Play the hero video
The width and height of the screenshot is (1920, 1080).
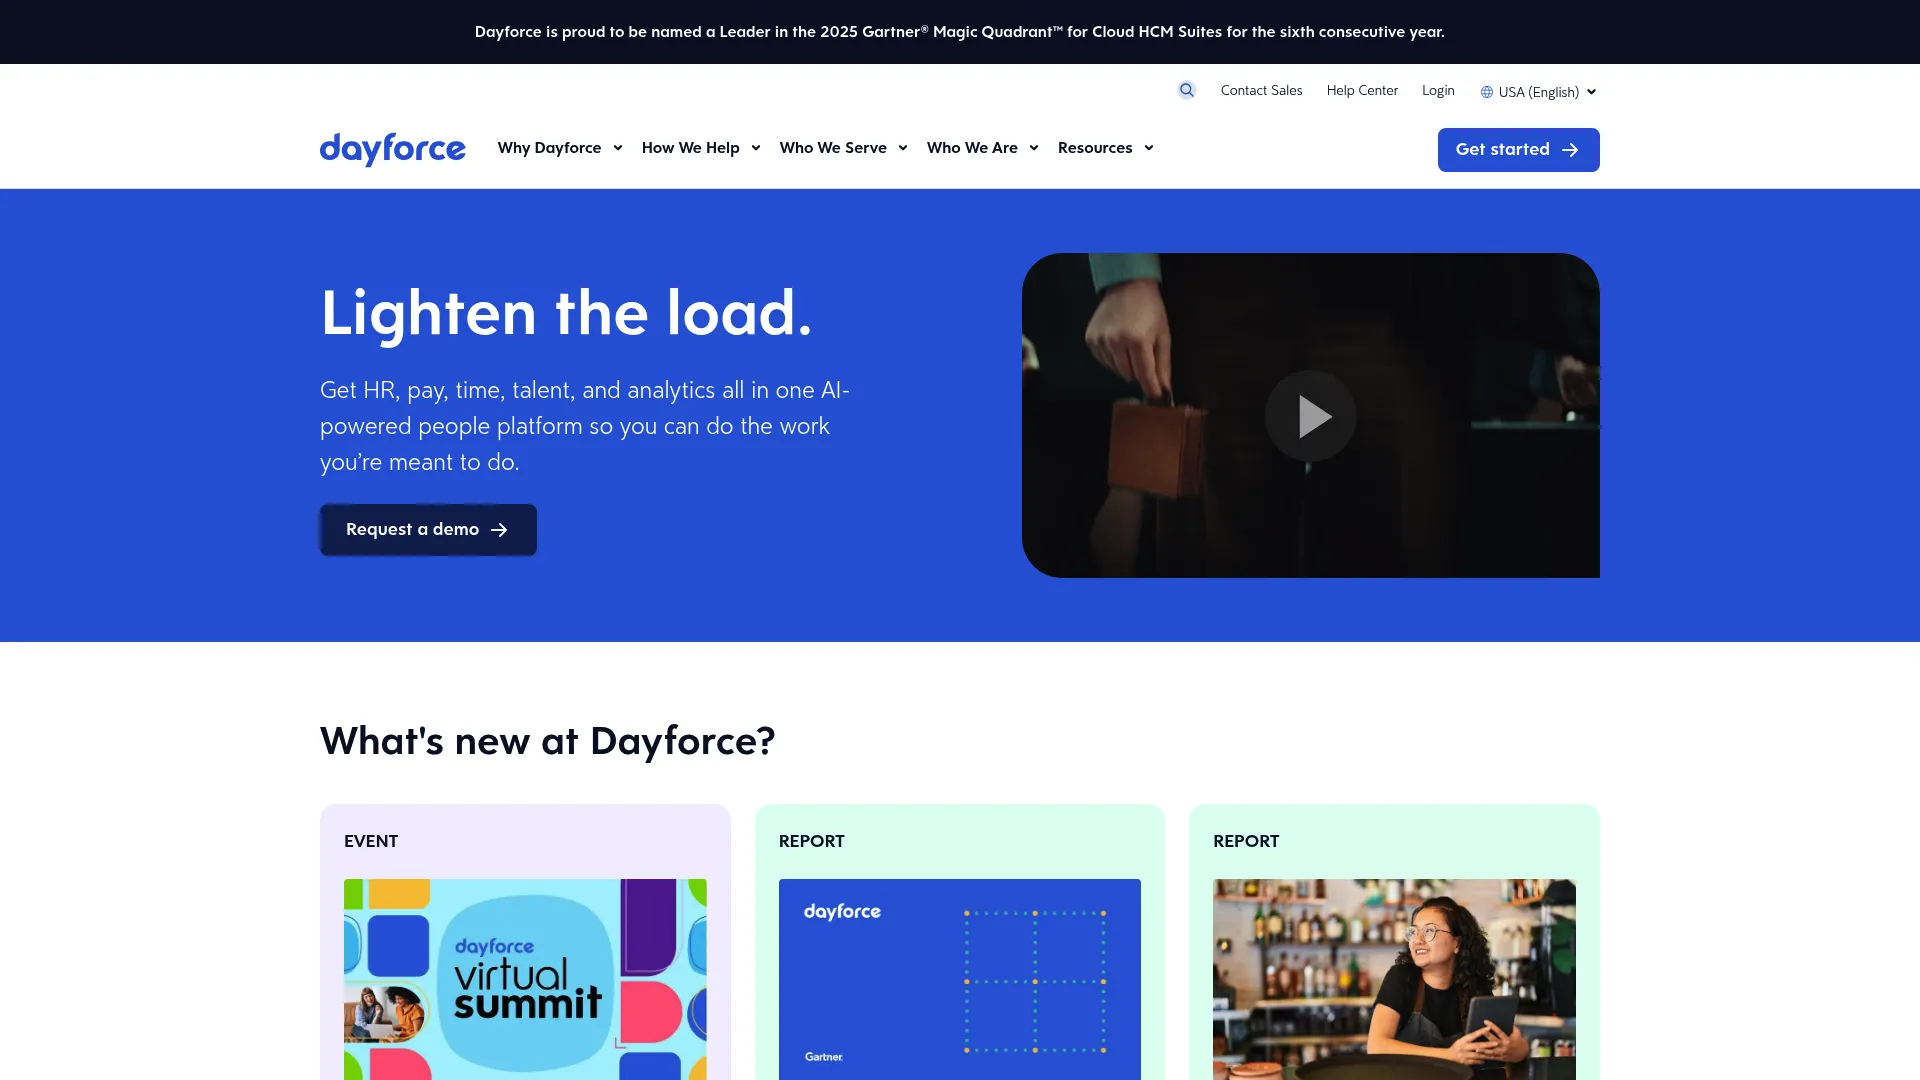[x=1310, y=416]
